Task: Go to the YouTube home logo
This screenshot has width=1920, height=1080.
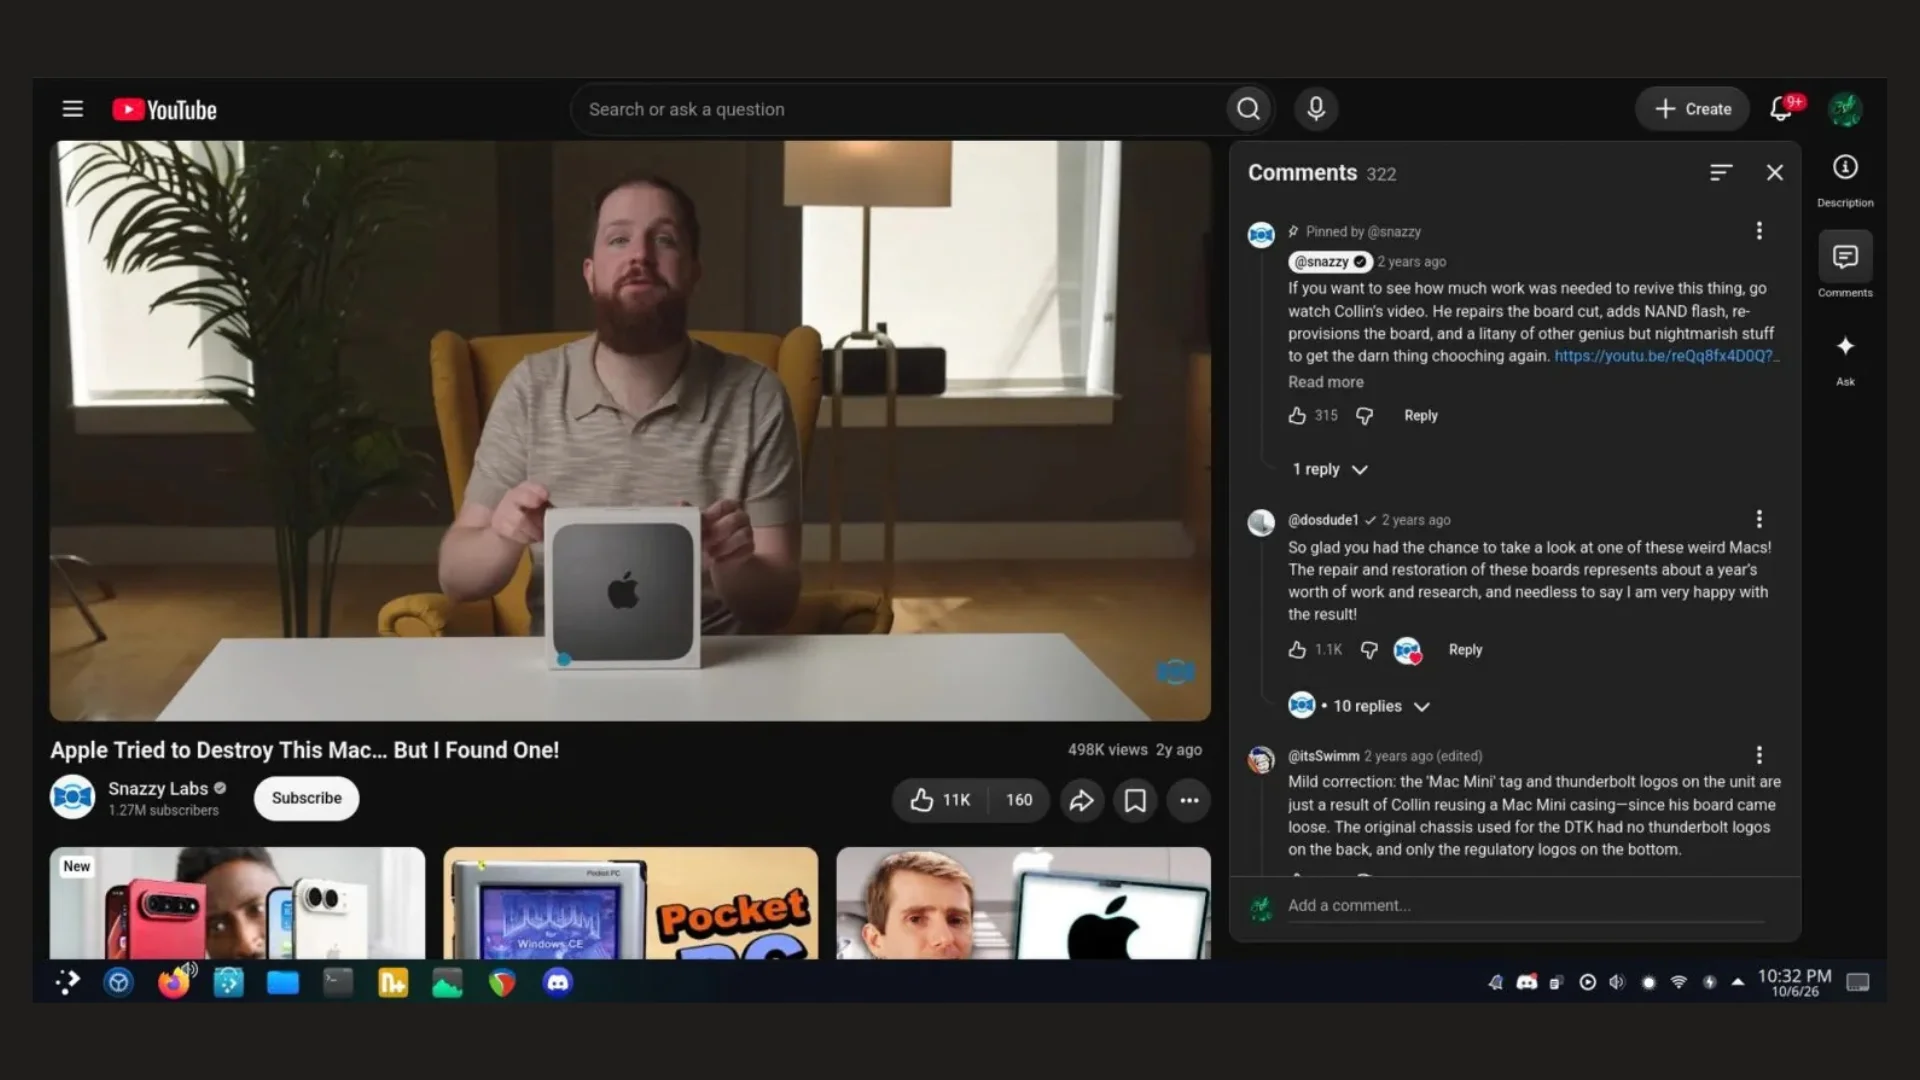Action: [165, 109]
